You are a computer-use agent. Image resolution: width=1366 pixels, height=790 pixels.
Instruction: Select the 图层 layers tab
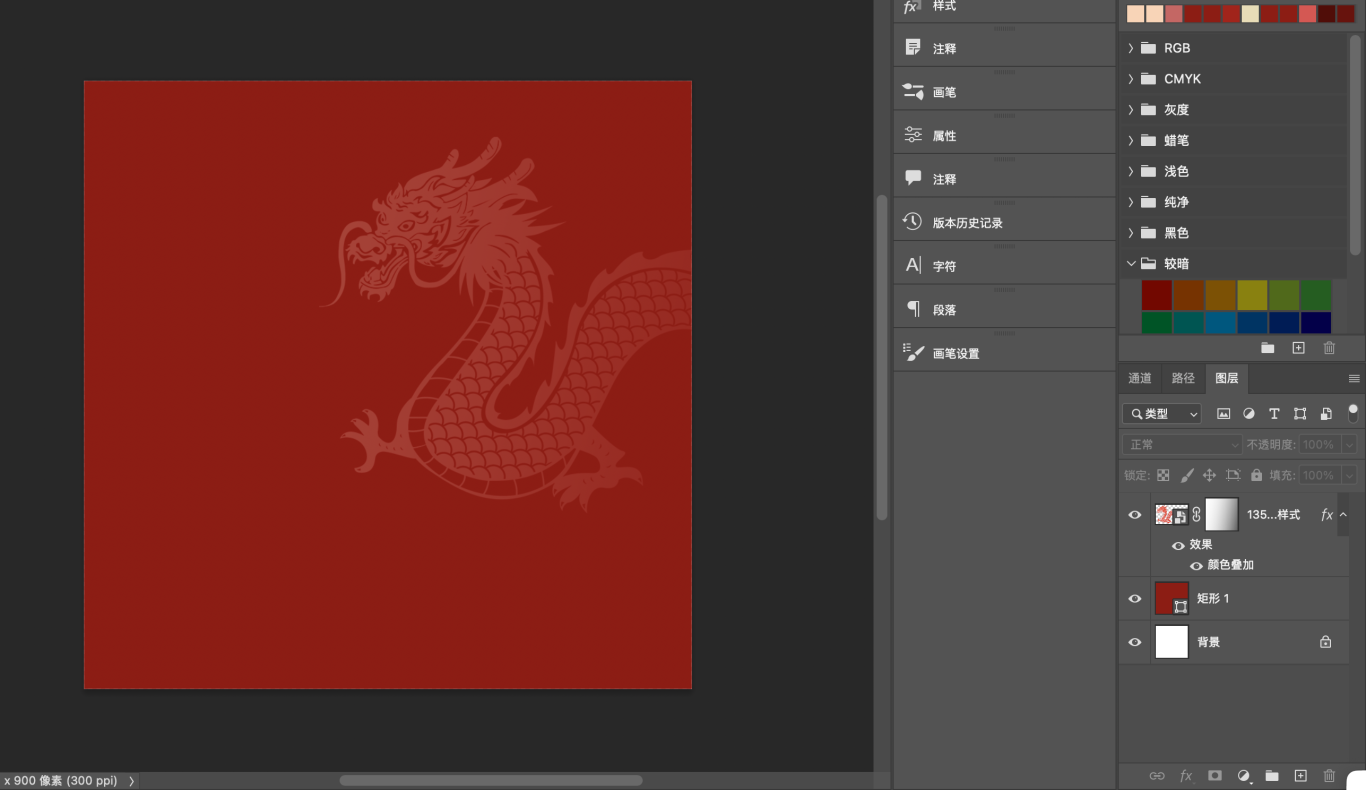1227,378
